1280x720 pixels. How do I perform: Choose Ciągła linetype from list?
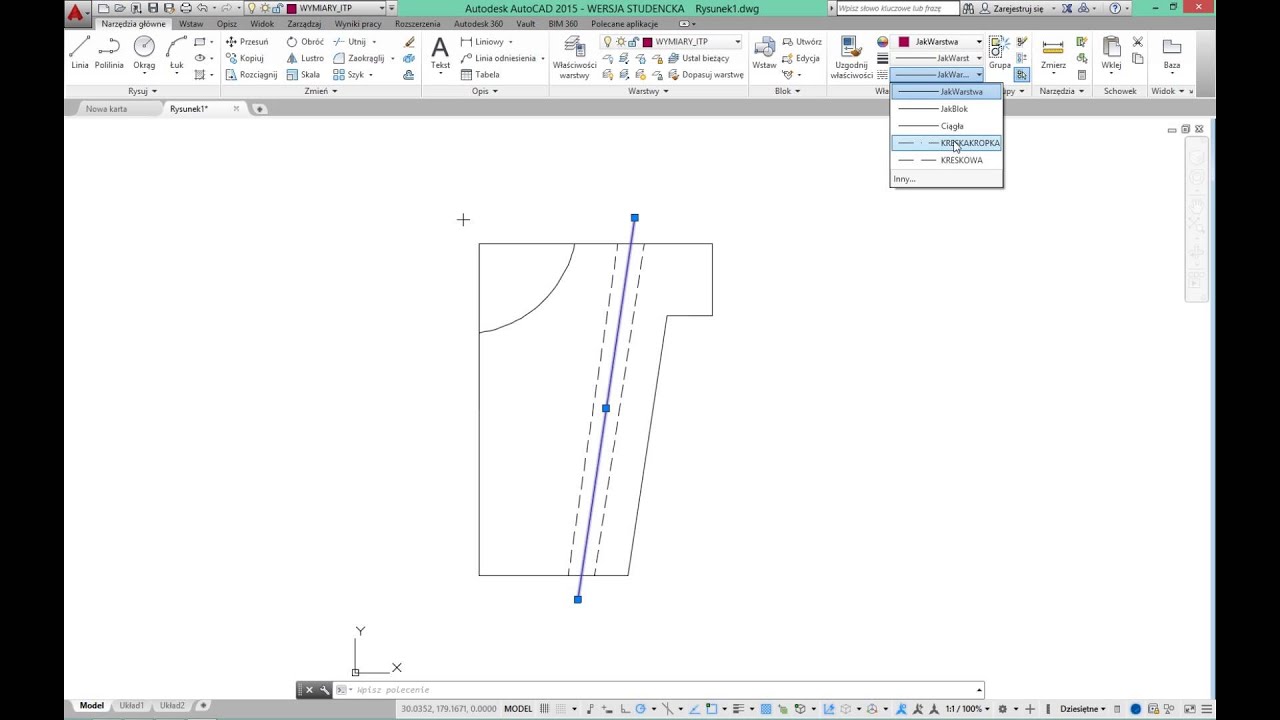tap(946, 126)
